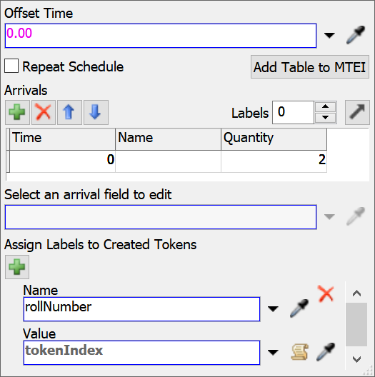Image resolution: width=375 pixels, height=377 pixels.
Task: Click the eyedropper next to rollNumber name
Action: pyautogui.click(x=300, y=308)
